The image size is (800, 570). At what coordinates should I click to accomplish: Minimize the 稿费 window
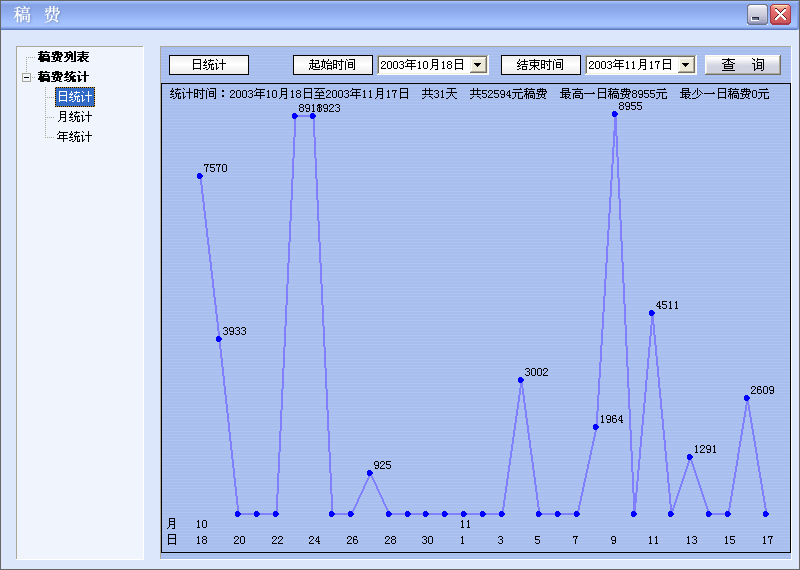757,15
